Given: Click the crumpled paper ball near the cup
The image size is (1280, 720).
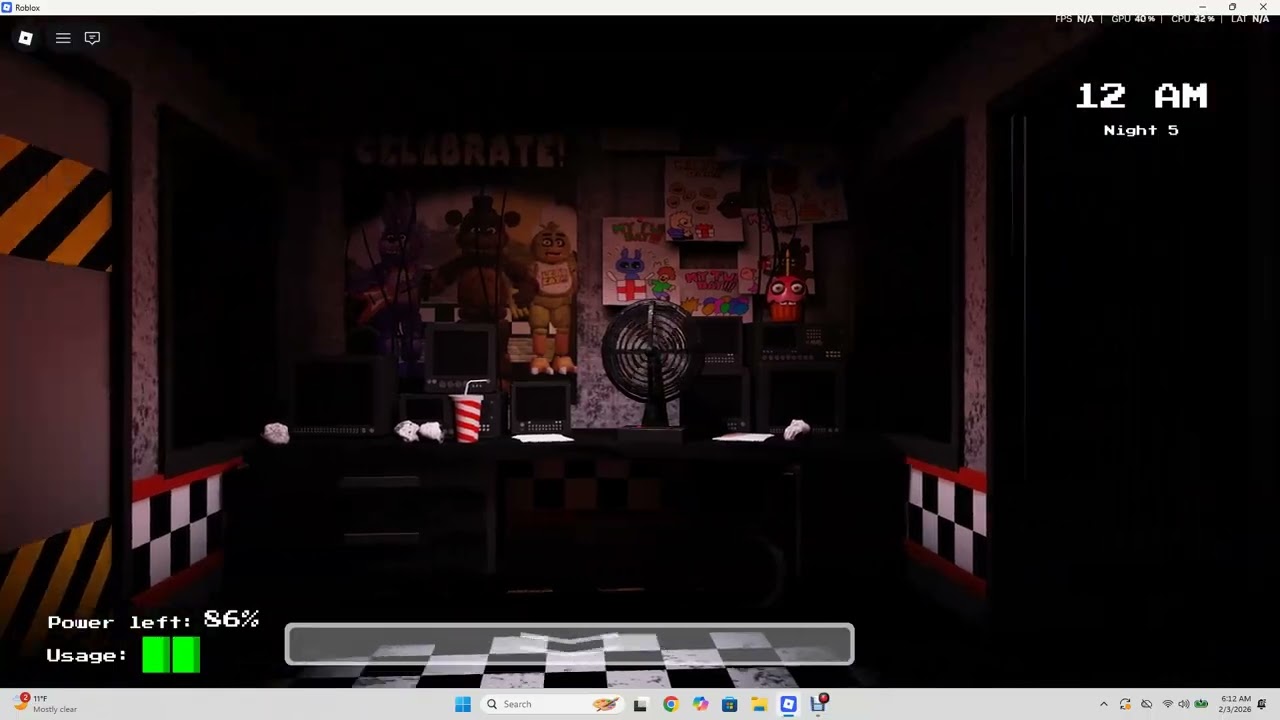Looking at the screenshot, I should click(x=420, y=431).
